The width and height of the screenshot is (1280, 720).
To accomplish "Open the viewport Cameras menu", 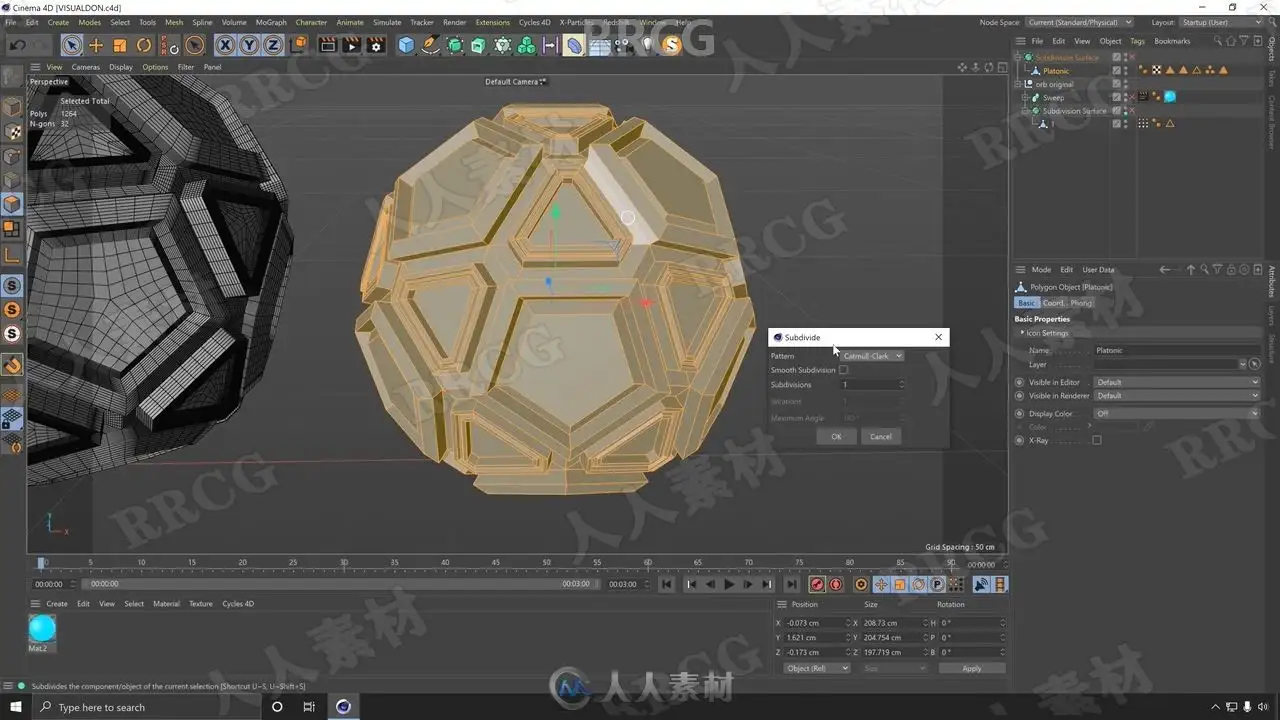I will 85,67.
